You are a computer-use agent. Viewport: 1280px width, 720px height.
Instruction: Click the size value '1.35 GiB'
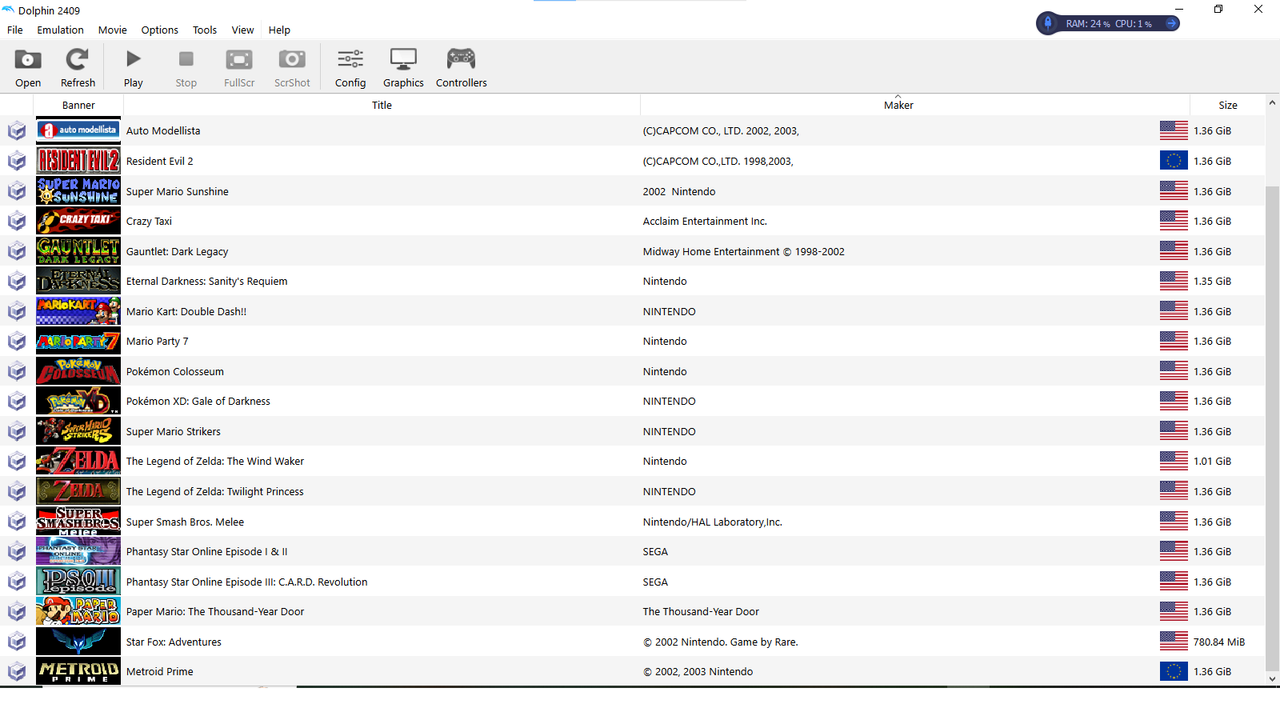point(1212,282)
